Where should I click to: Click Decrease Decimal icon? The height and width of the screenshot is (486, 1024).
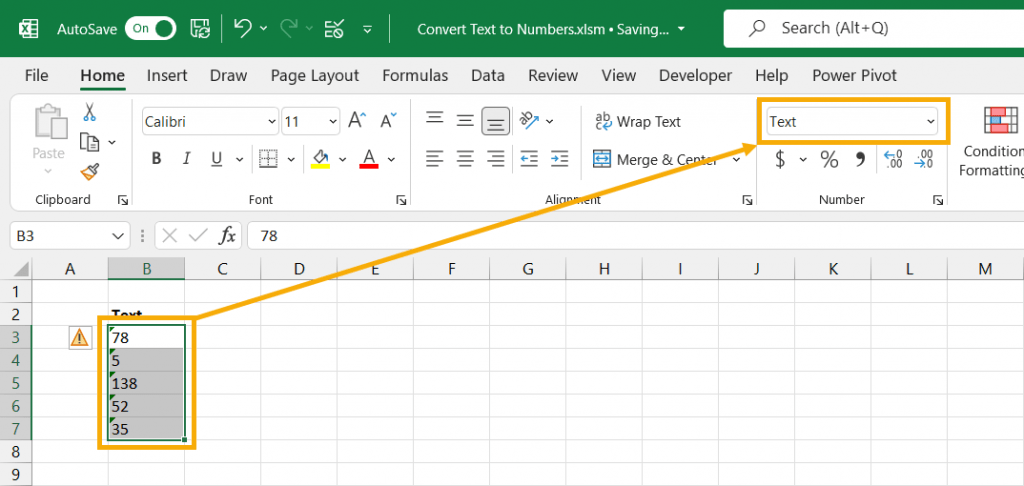click(x=923, y=159)
